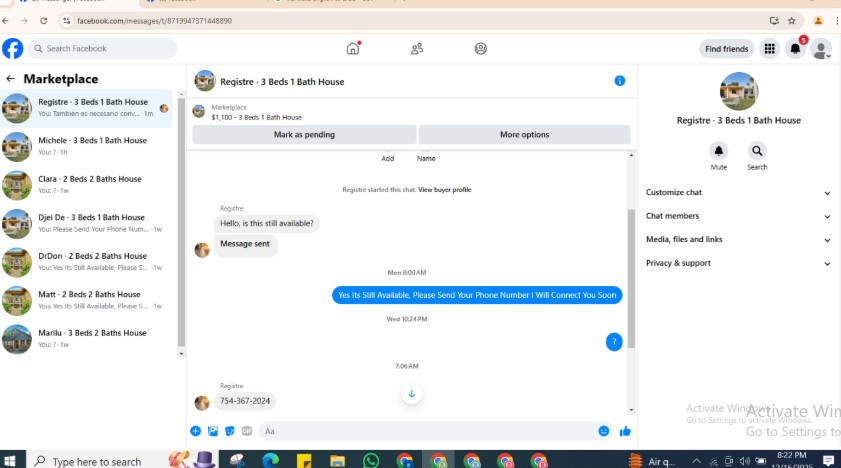Click the phone number 754-367-2024 message
The height and width of the screenshot is (468, 841).
tap(245, 401)
